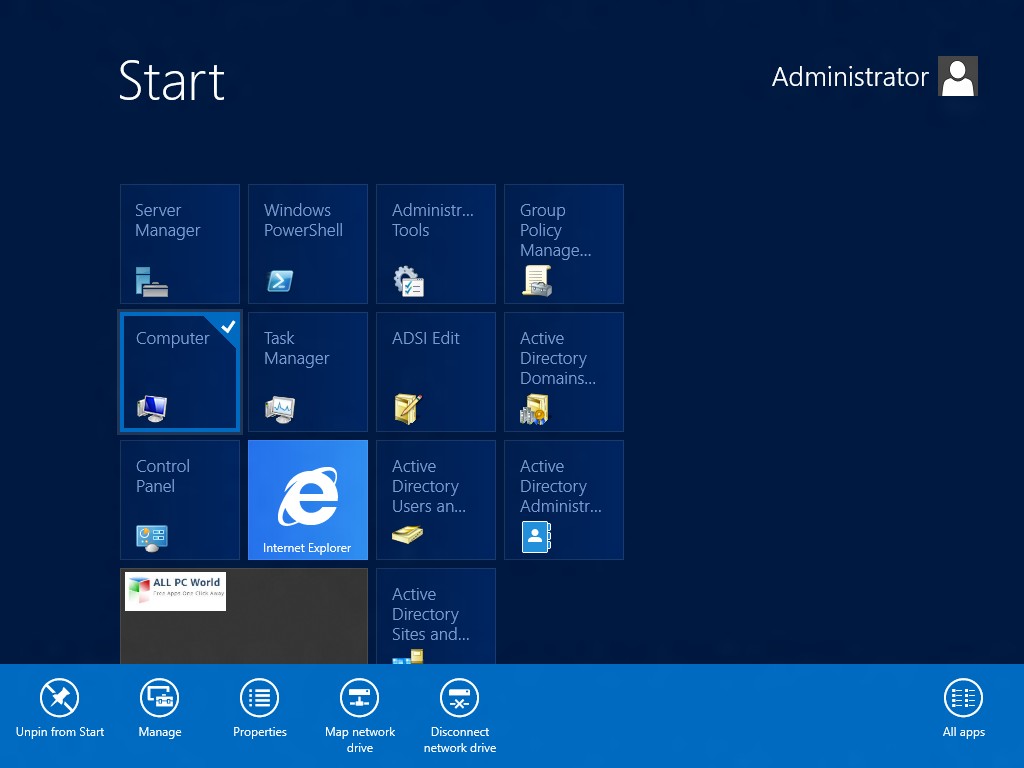
Task: Open the Server Manager tile
Action: (x=179, y=244)
